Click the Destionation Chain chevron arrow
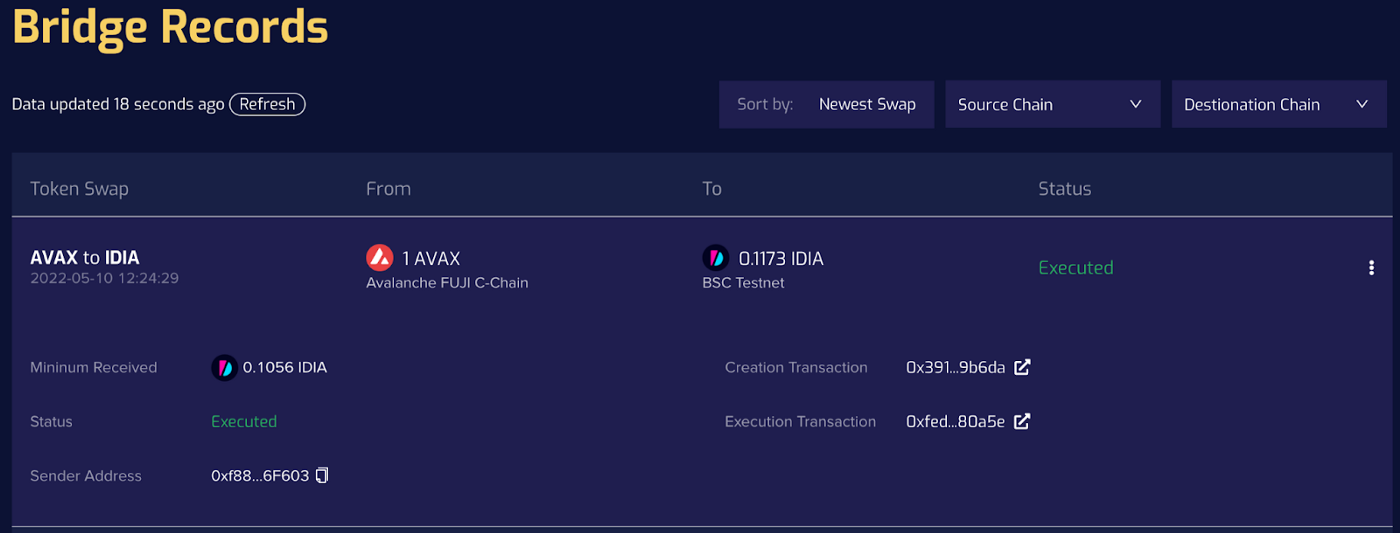Screen dimensions: 1400x533 1362,104
